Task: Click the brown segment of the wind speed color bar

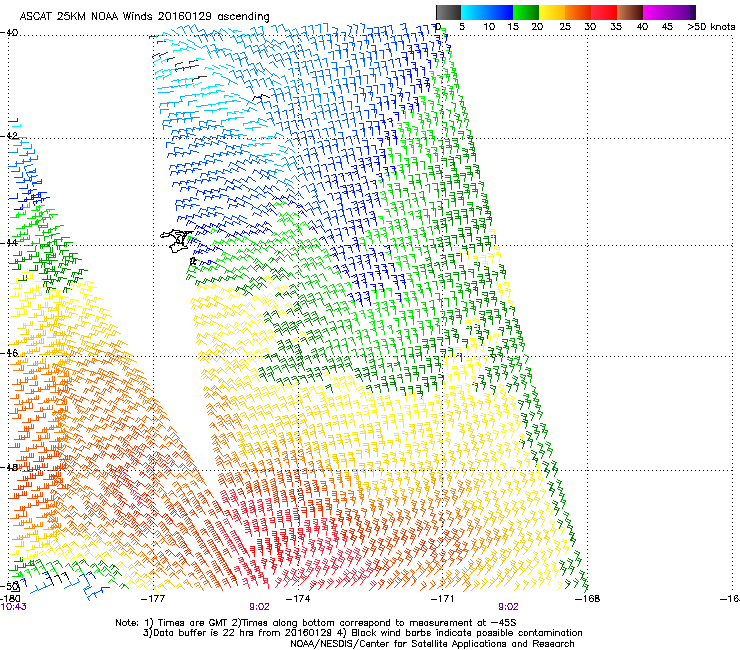Action: 630,12
